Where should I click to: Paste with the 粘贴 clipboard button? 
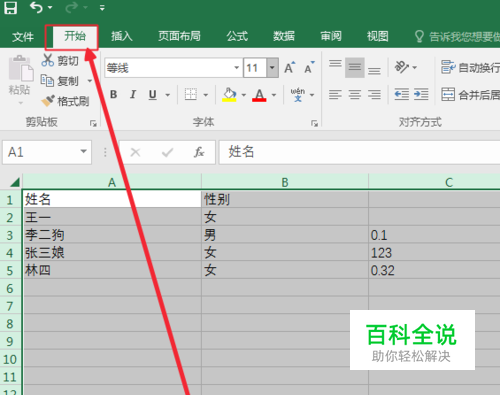tap(20, 75)
